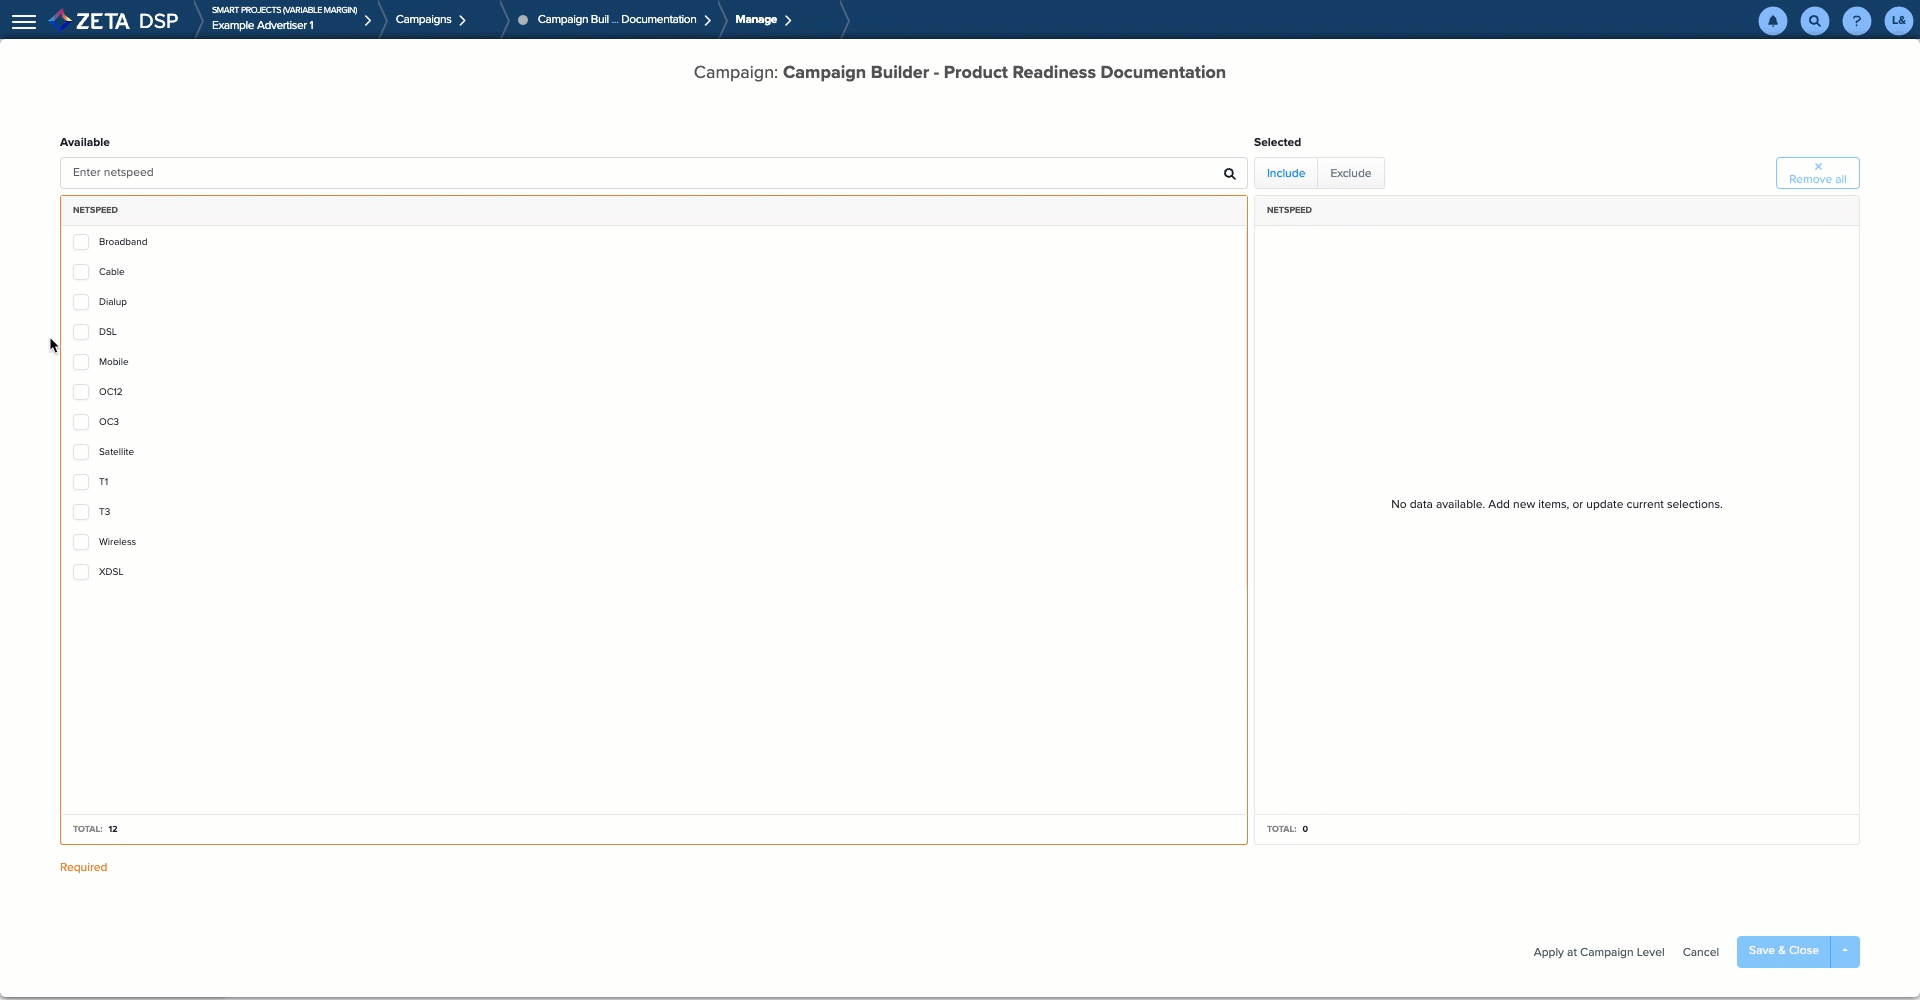Open the user profile avatar
This screenshot has height=1000, width=1920.
point(1898,21)
